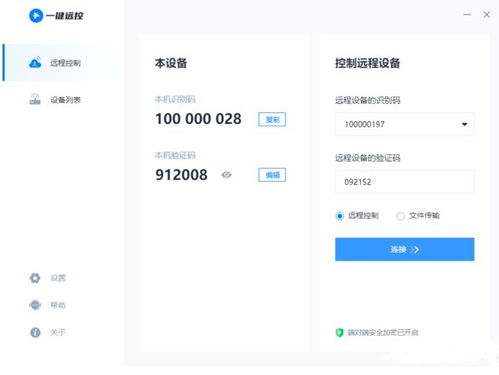Click the about info icon

(x=35, y=332)
